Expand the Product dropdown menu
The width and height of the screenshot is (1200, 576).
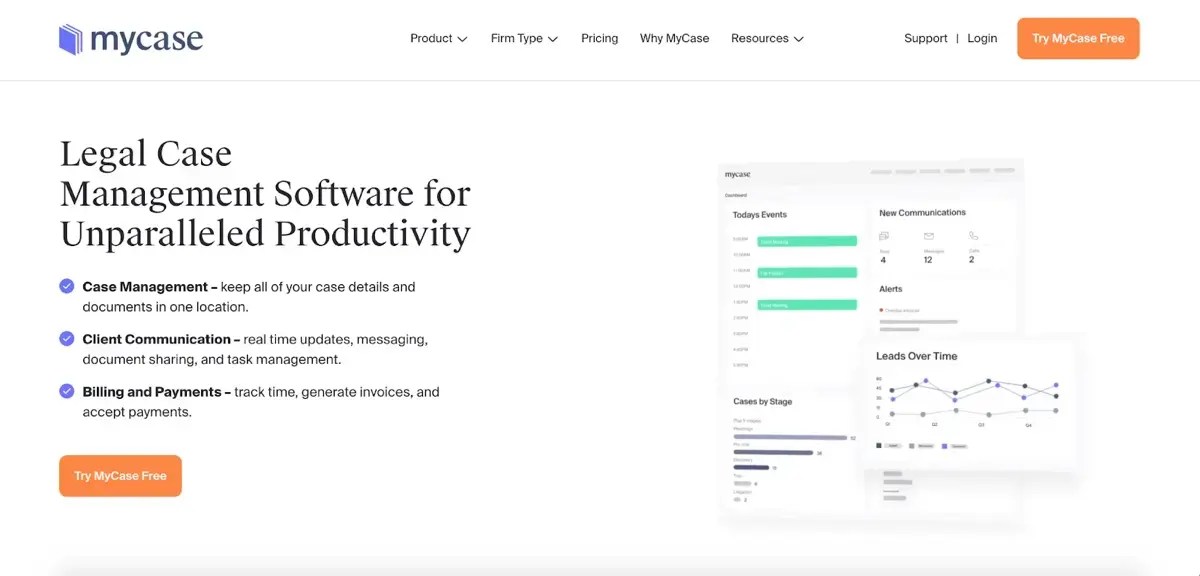point(439,38)
